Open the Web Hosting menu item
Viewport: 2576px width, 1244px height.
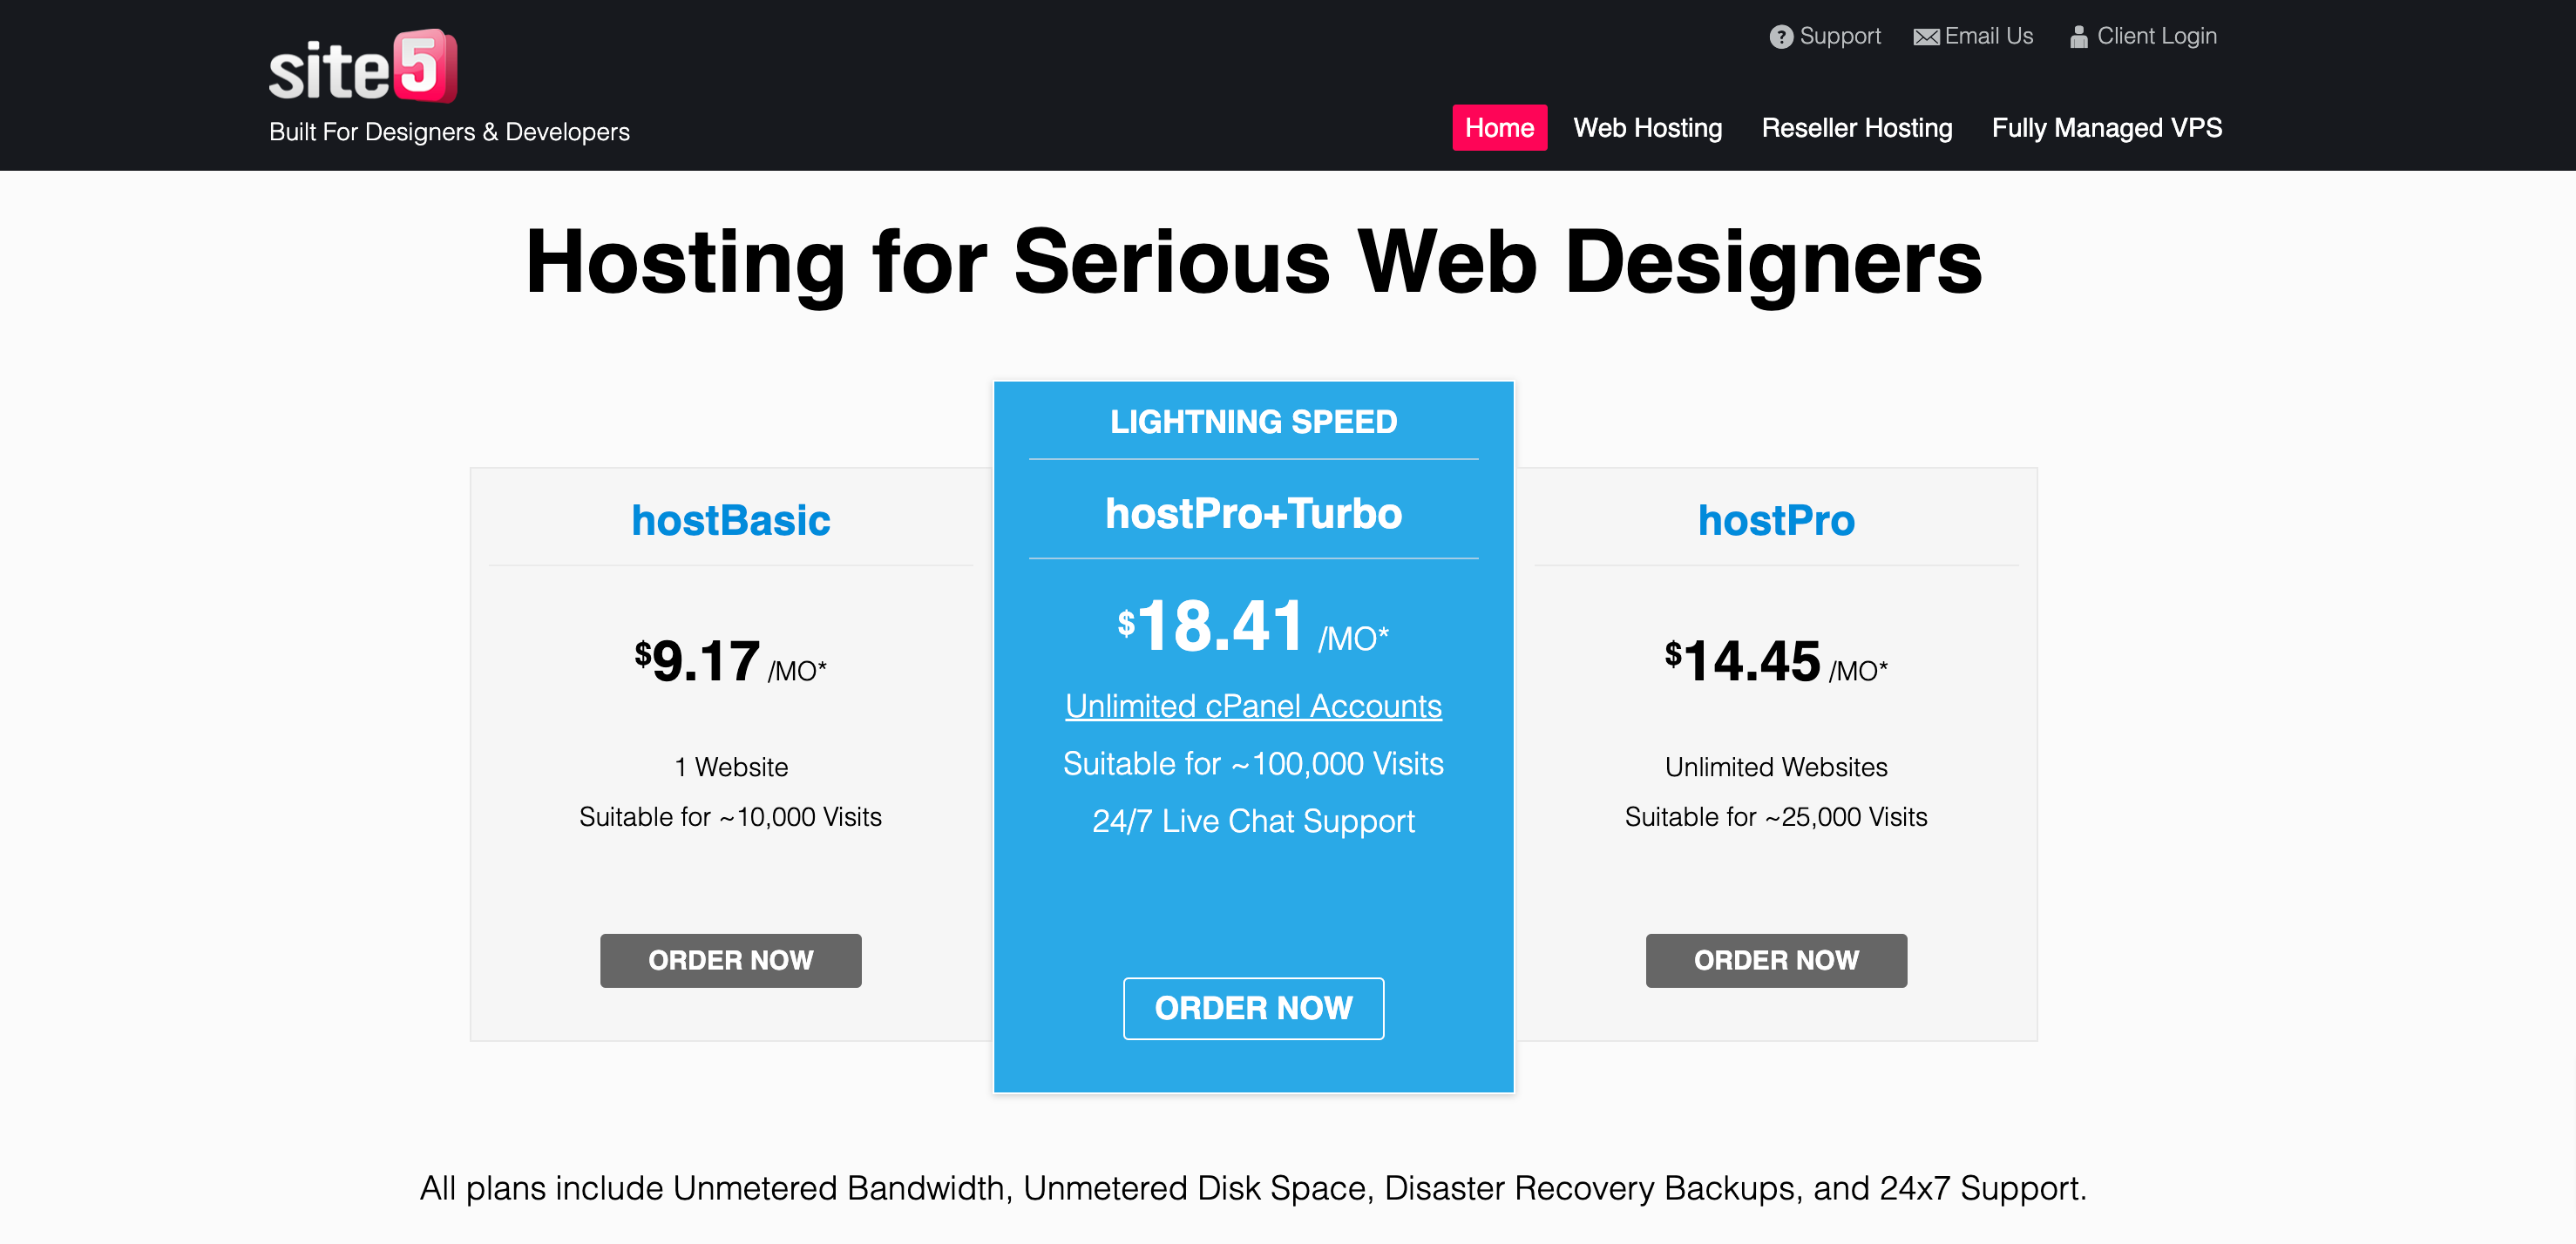tap(1647, 128)
